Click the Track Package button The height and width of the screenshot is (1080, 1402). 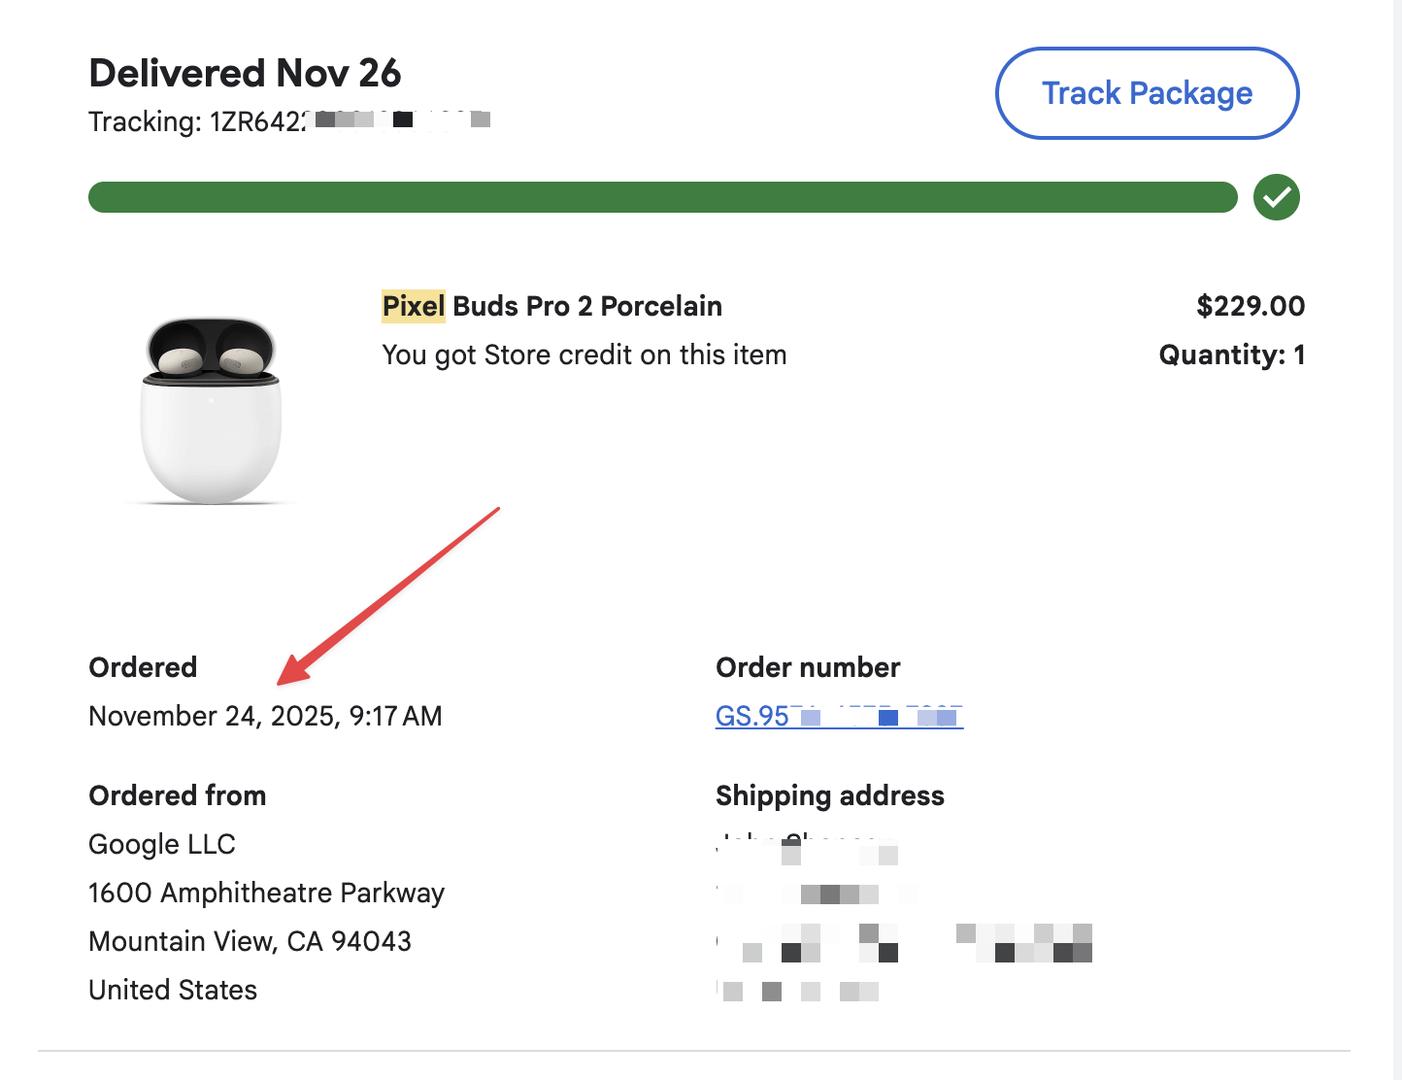click(1147, 93)
